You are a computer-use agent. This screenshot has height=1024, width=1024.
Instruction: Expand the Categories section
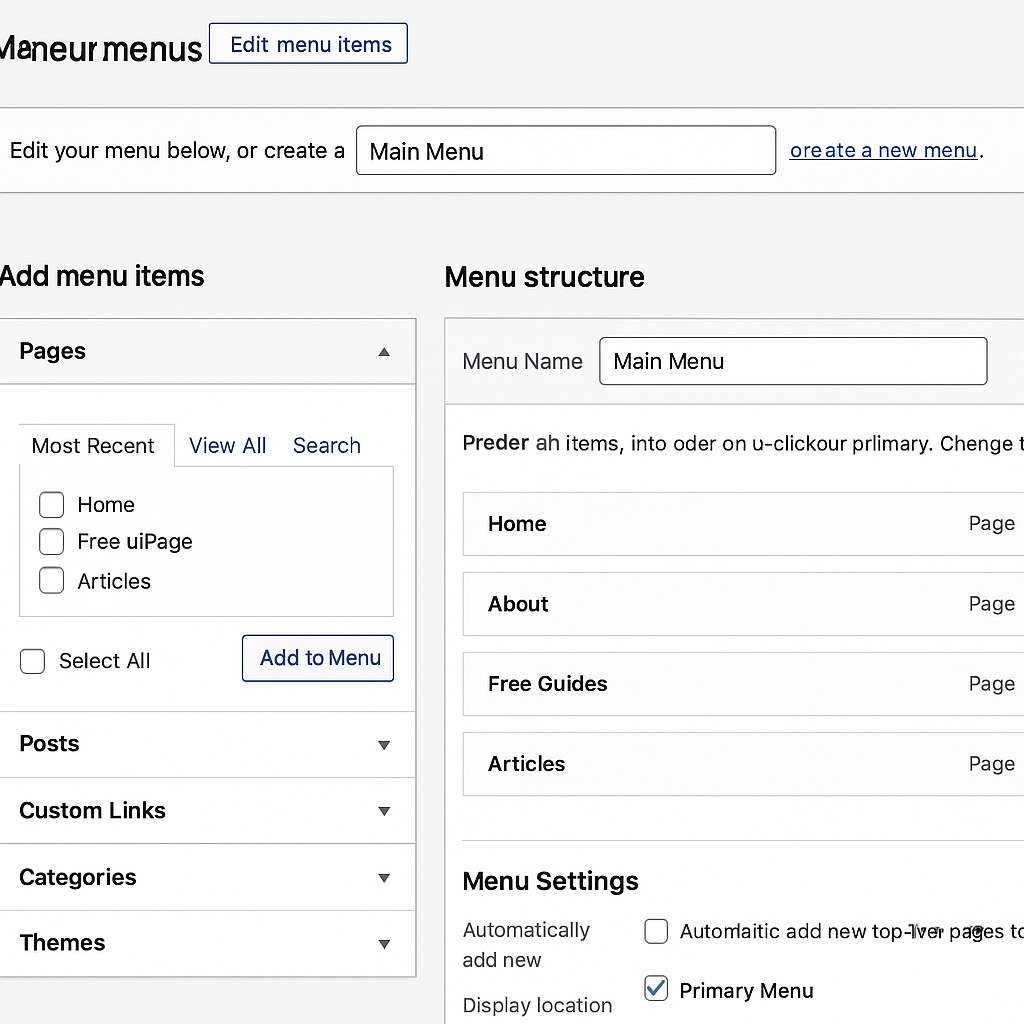tap(384, 878)
